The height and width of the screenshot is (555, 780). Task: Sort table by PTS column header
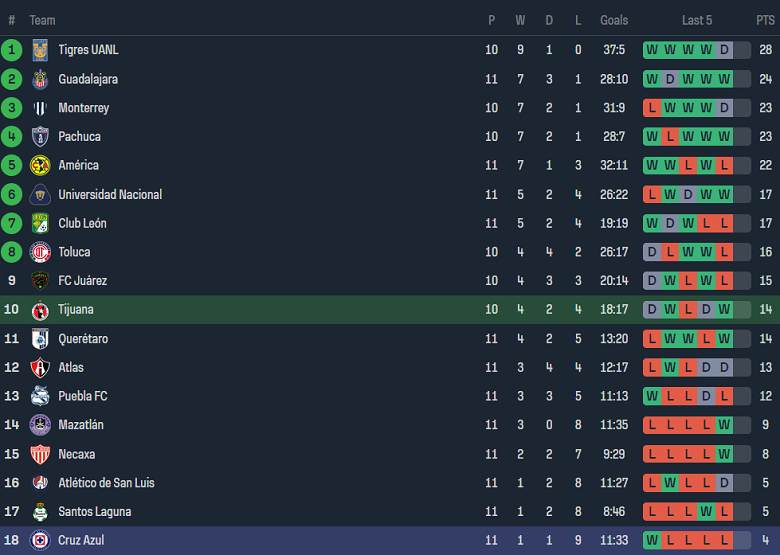pyautogui.click(x=765, y=20)
